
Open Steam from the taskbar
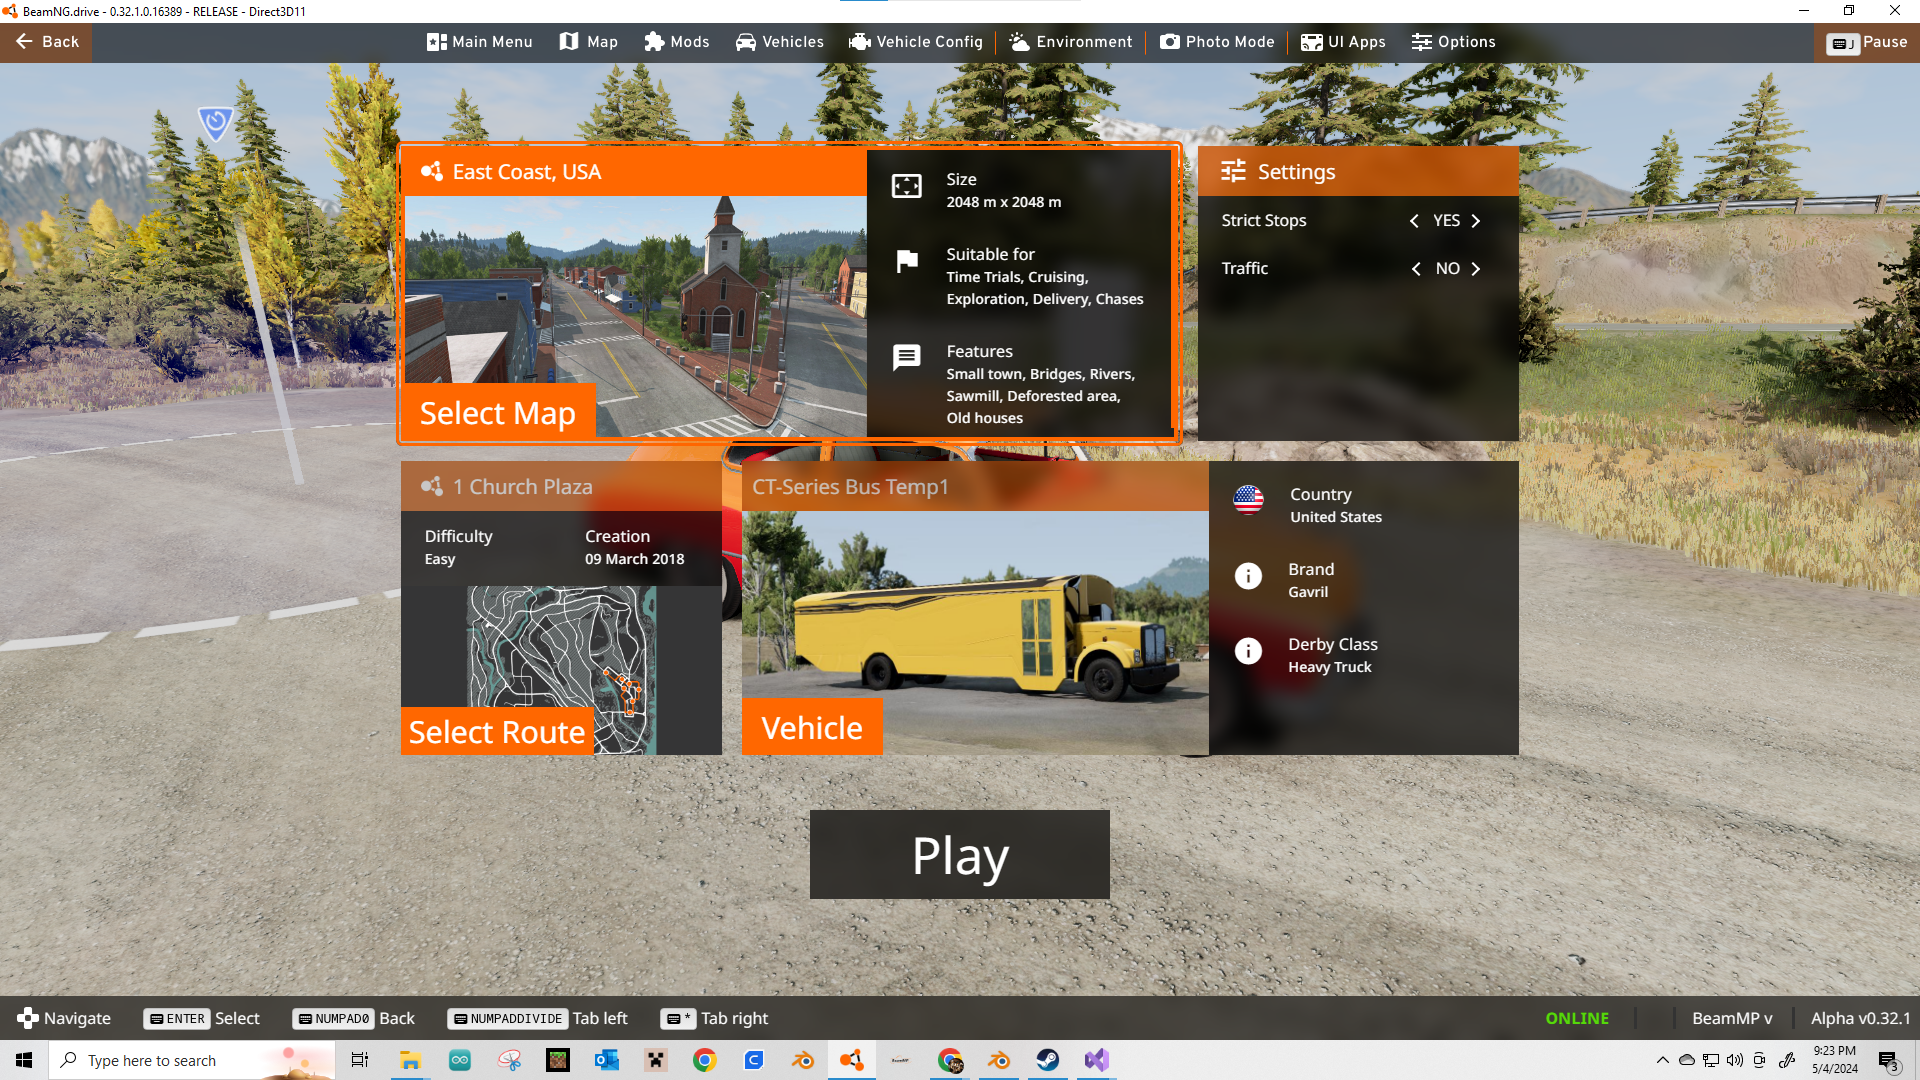coord(1048,1060)
